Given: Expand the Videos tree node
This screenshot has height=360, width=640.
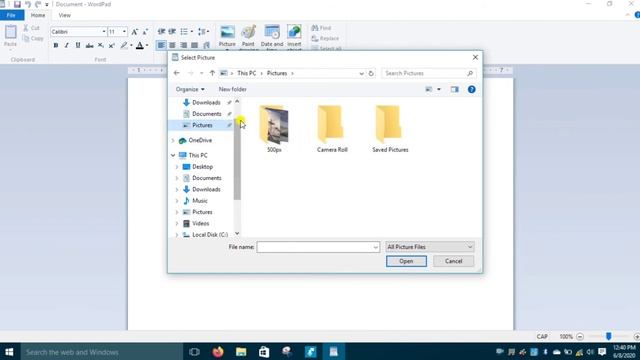Looking at the screenshot, I should (x=177, y=224).
